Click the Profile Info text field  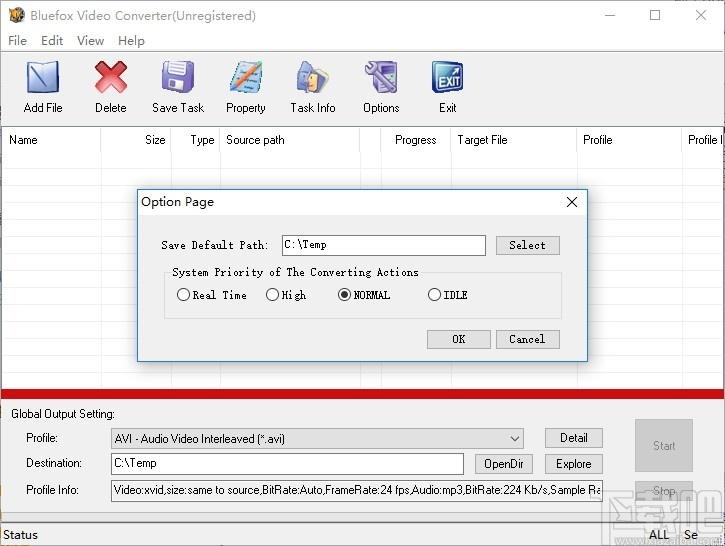356,490
